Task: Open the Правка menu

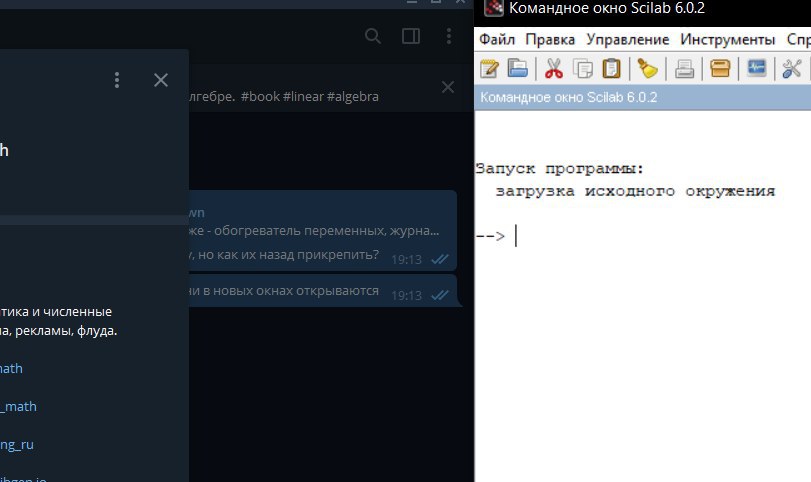Action: point(550,39)
